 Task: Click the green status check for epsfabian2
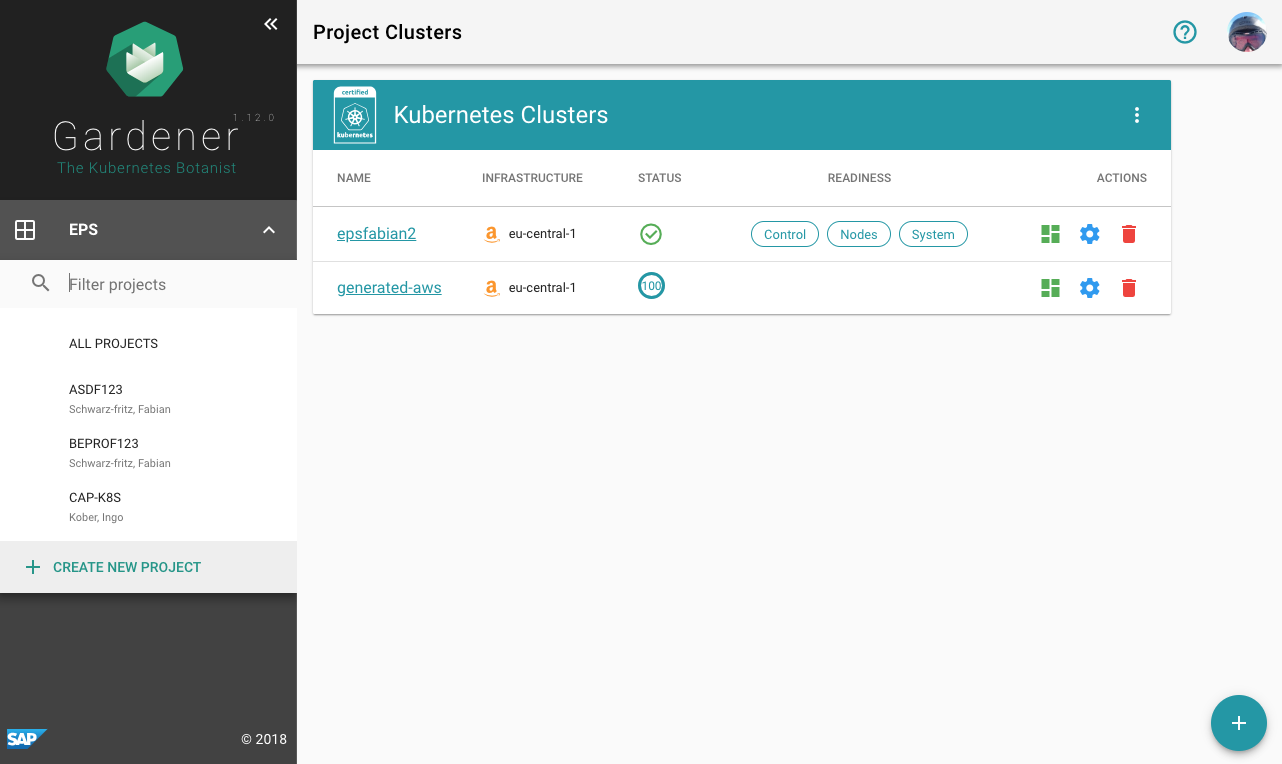click(651, 234)
